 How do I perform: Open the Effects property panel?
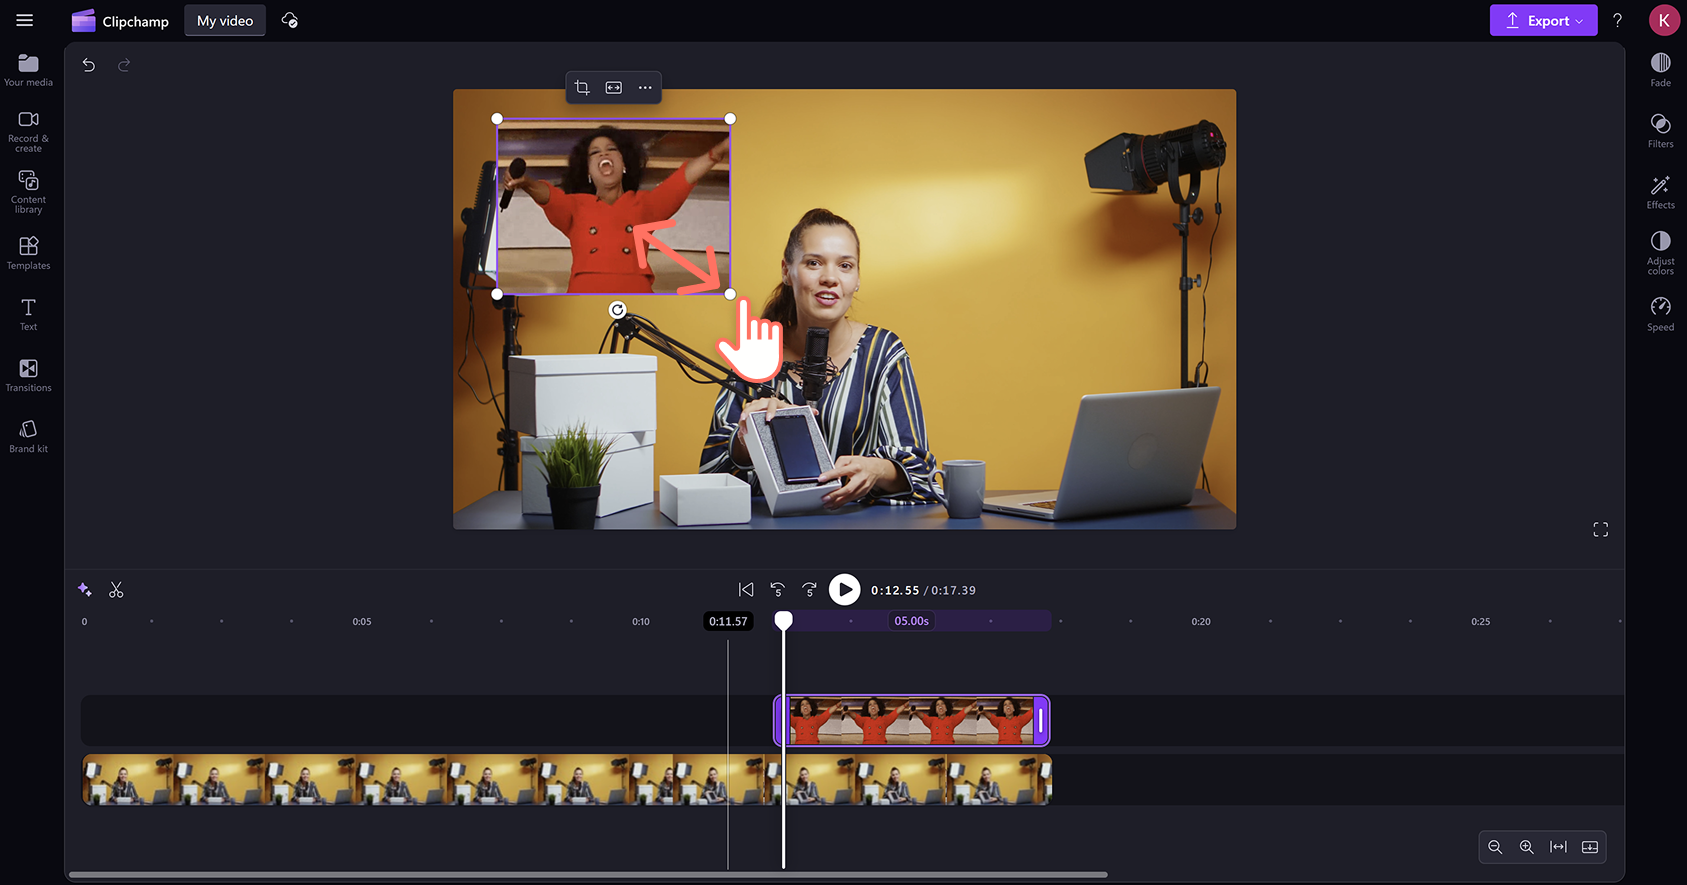click(x=1660, y=192)
